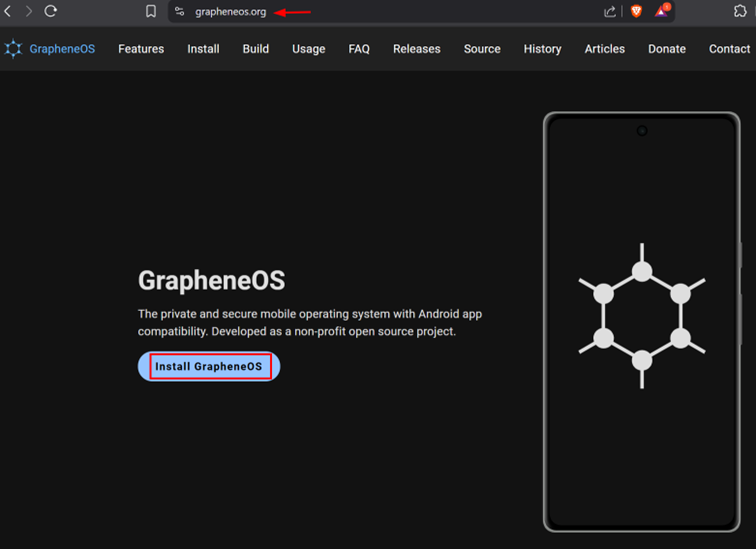Open the browser extensions puzzle icon

(x=740, y=12)
